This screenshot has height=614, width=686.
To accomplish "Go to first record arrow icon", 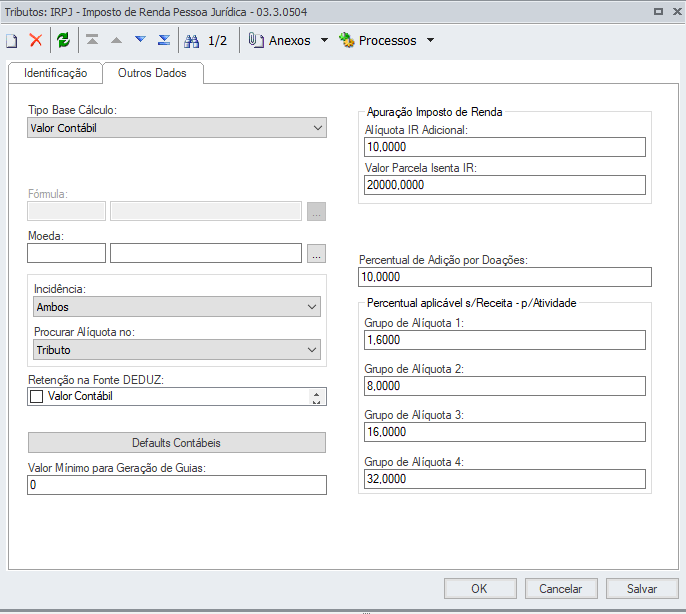I will (x=92, y=40).
